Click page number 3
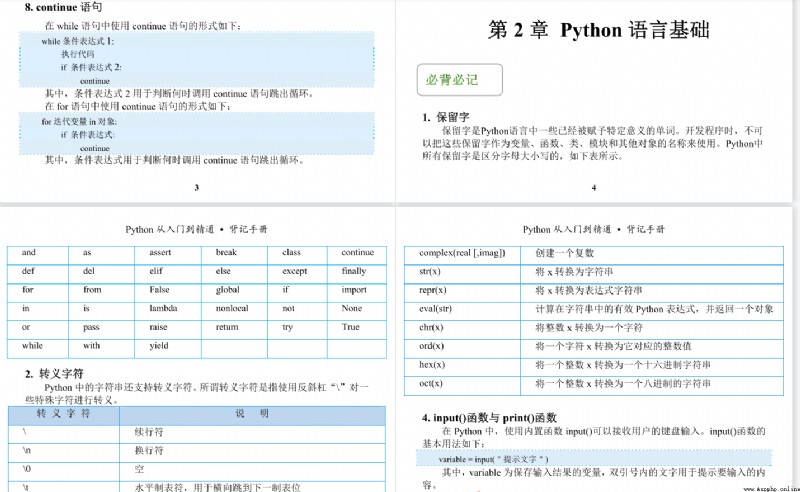 coord(196,187)
